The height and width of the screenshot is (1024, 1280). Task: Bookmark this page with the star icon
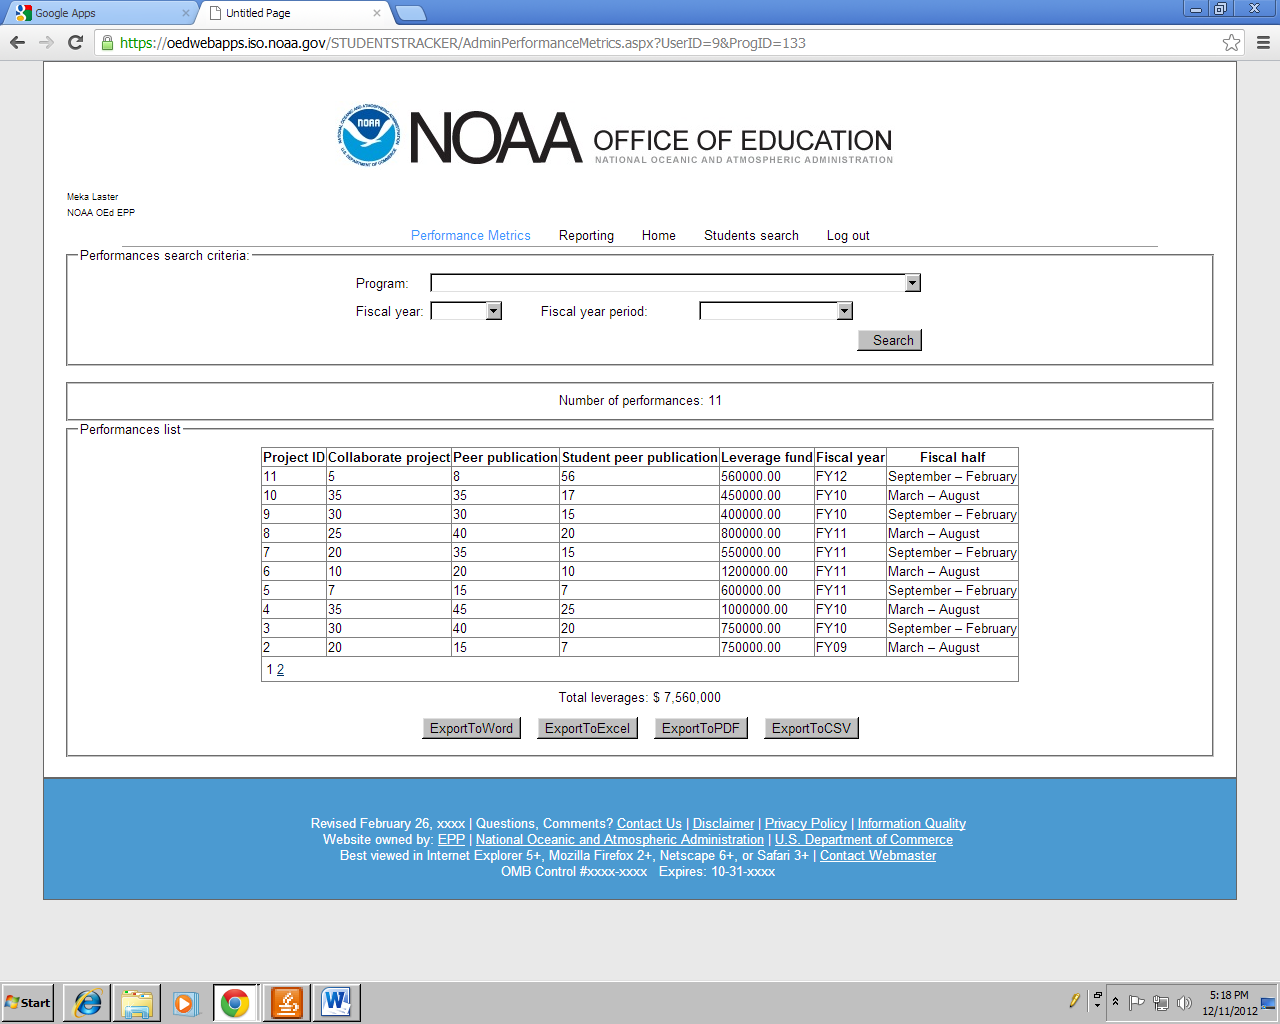(x=1231, y=42)
